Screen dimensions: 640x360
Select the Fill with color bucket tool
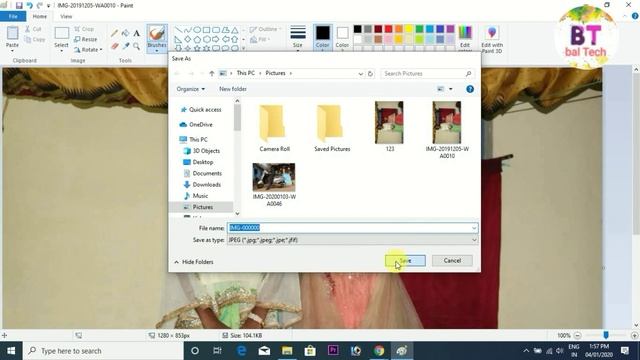pyautogui.click(x=126, y=33)
